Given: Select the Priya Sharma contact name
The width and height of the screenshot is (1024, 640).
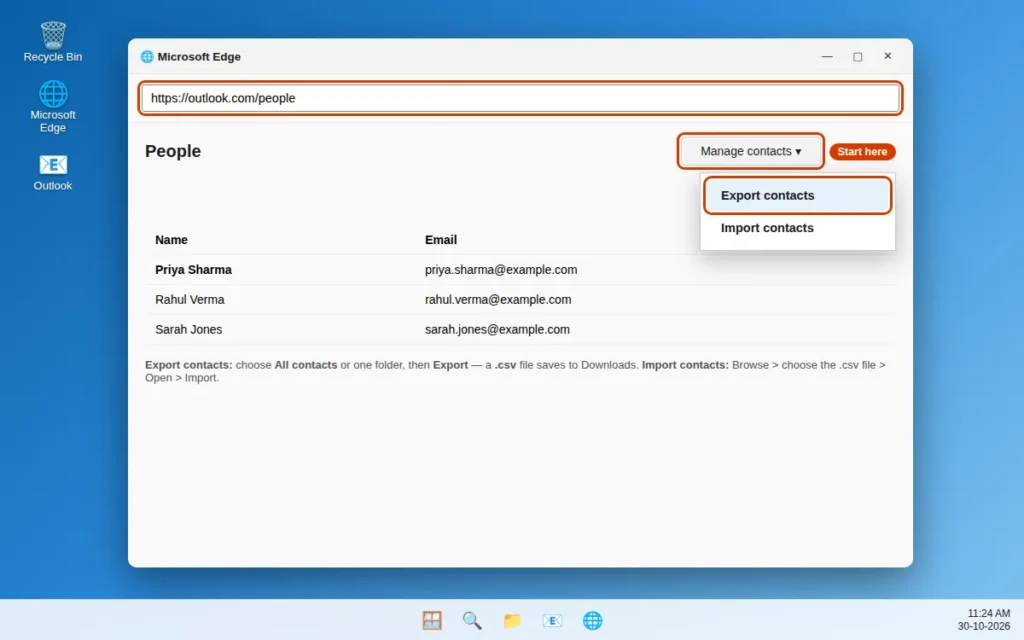Looking at the screenshot, I should (193, 270).
